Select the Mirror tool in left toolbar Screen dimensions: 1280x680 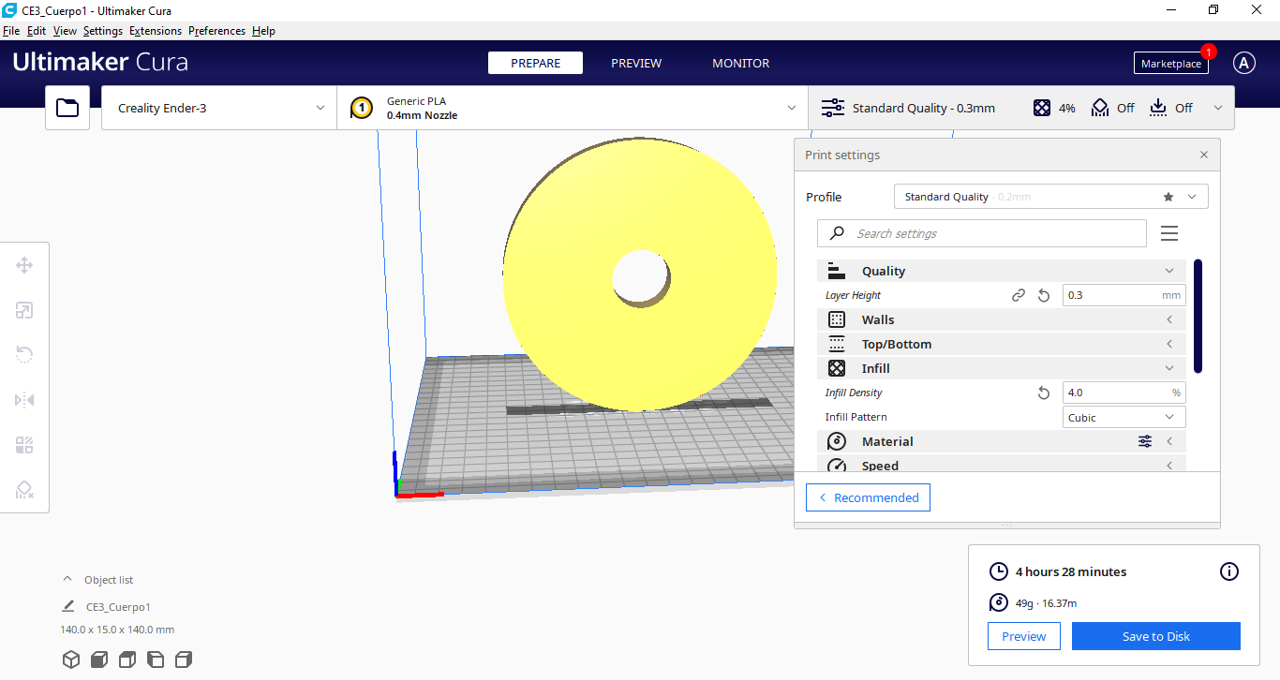pos(25,400)
